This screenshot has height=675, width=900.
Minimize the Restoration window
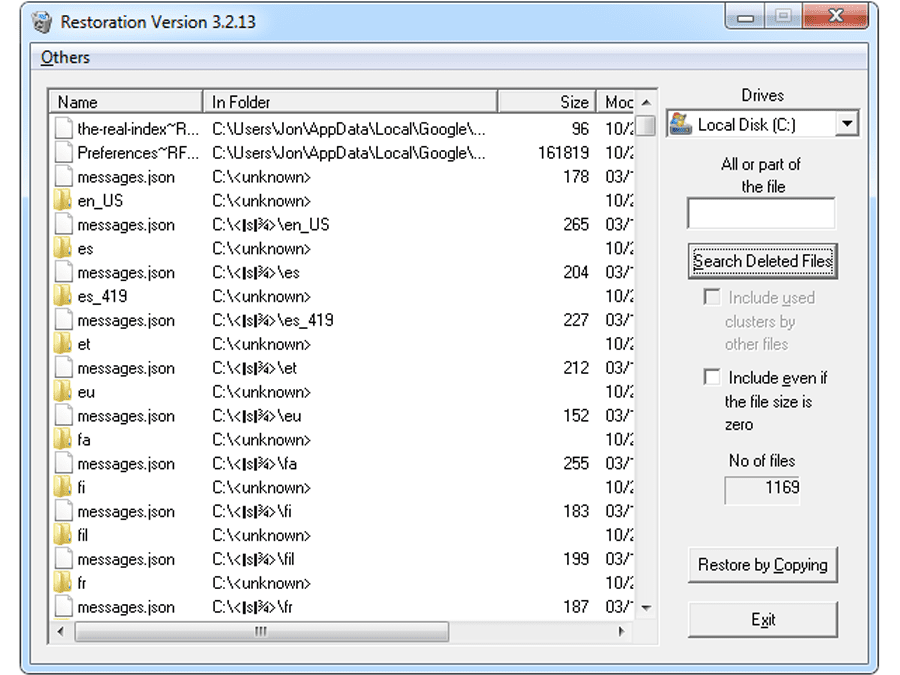[745, 17]
